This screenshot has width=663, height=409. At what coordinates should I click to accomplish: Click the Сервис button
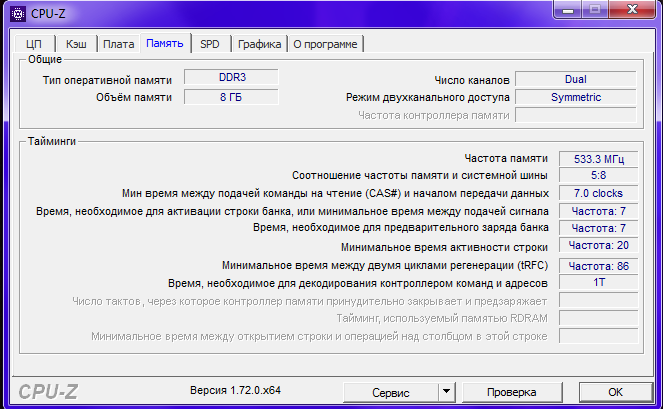(391, 393)
